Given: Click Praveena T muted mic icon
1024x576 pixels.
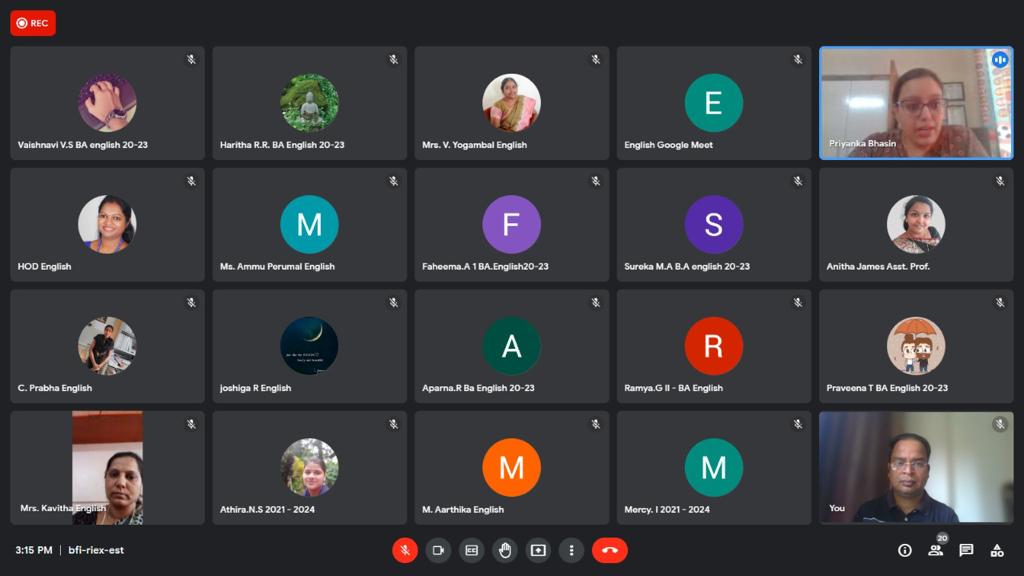Looking at the screenshot, I should [1000, 302].
